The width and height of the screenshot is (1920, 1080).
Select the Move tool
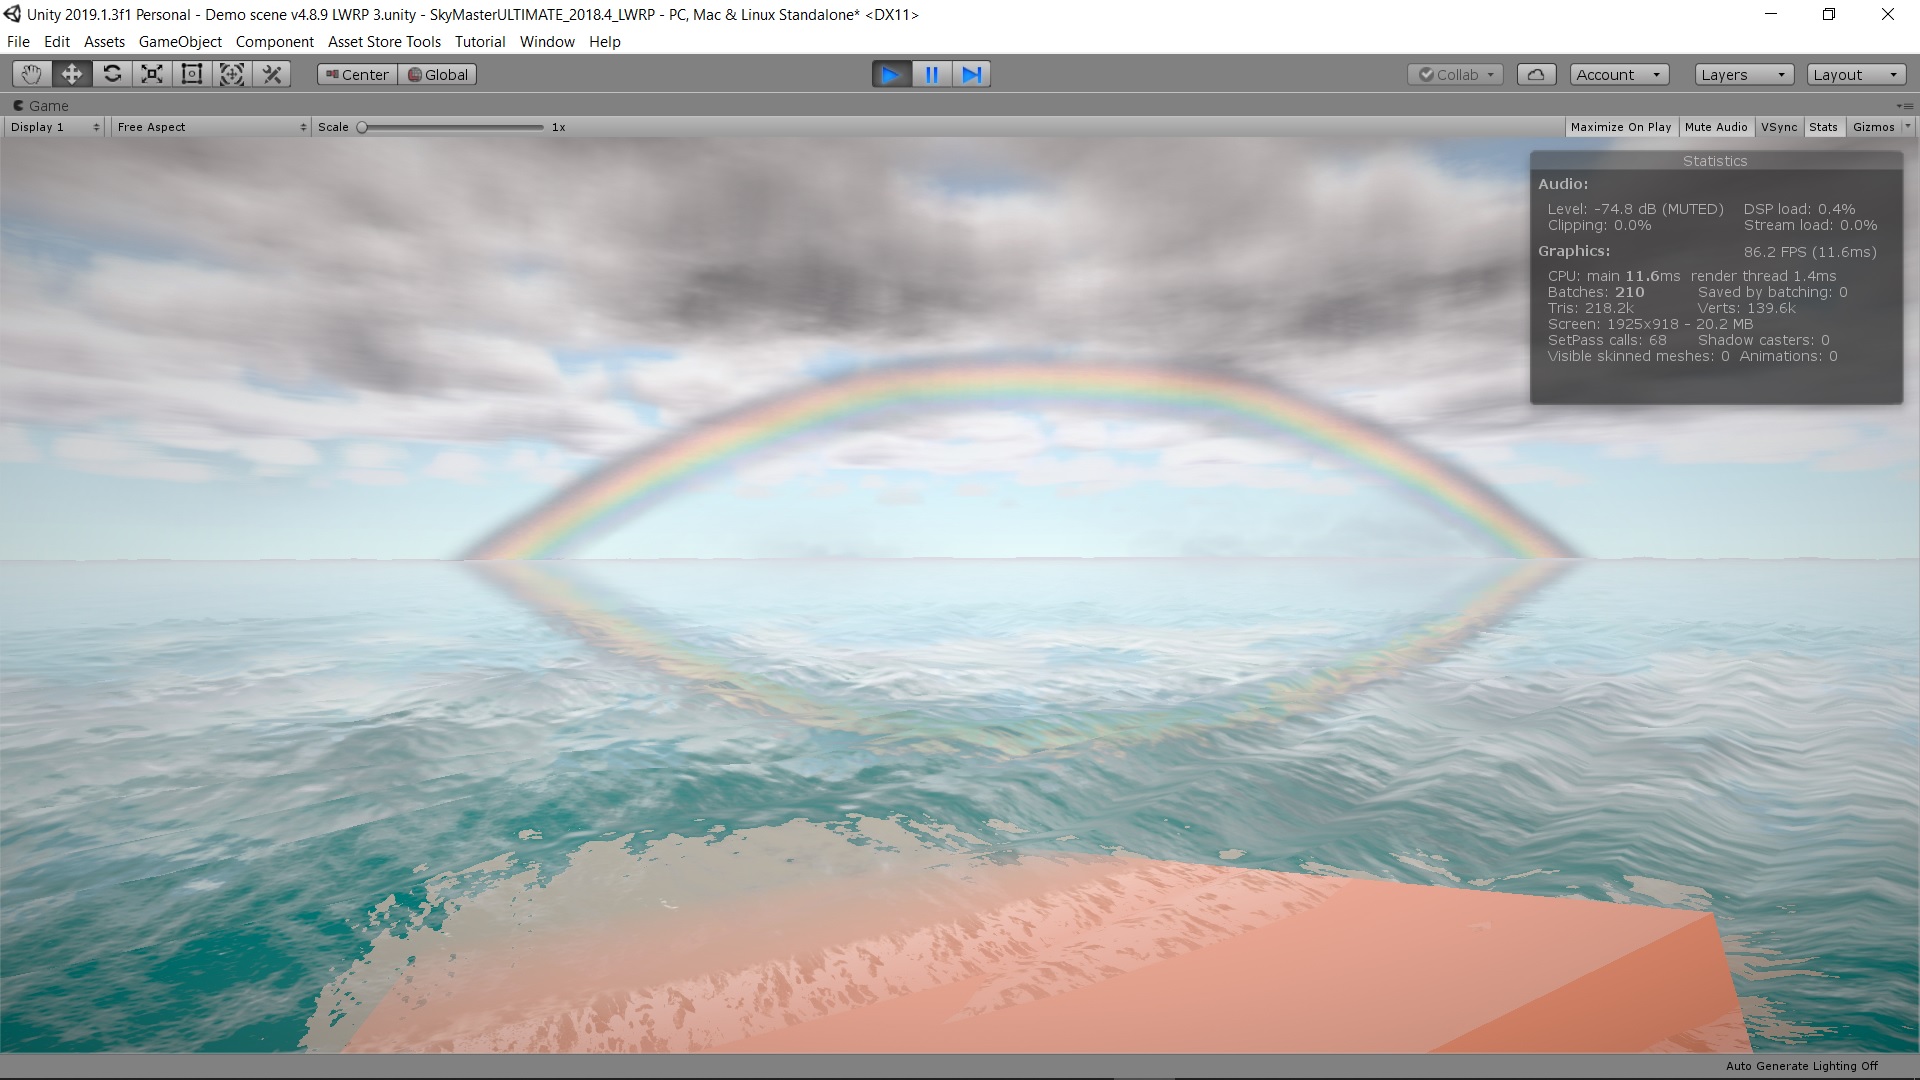point(71,73)
